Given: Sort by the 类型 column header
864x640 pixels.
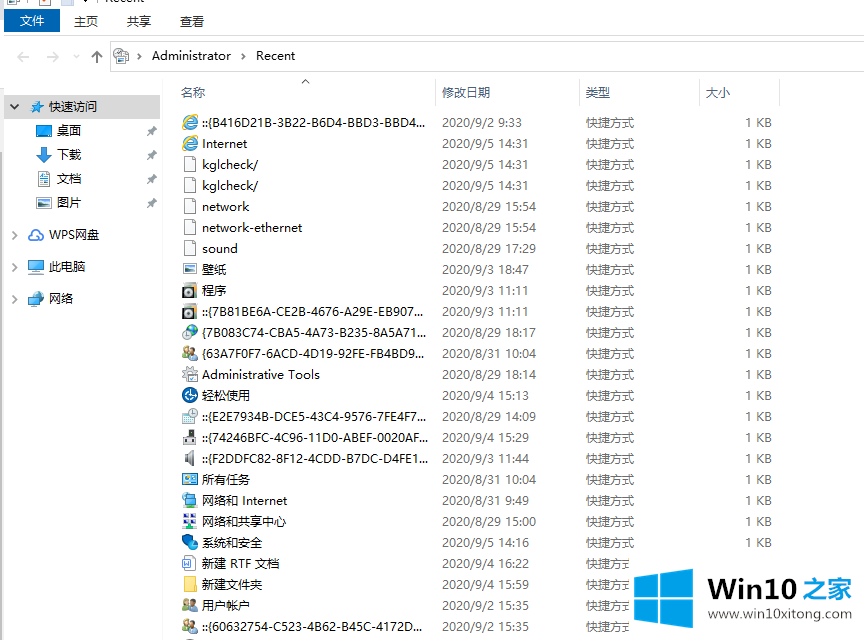Looking at the screenshot, I should [598, 93].
